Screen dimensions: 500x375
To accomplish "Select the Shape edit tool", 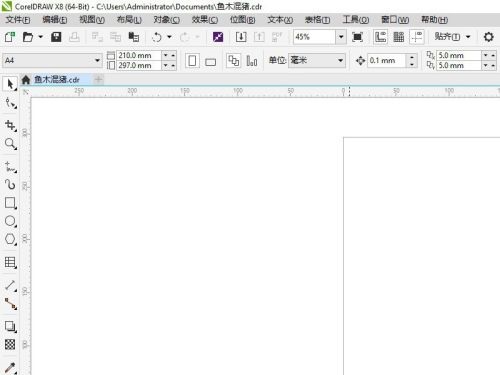I will pyautogui.click(x=10, y=103).
